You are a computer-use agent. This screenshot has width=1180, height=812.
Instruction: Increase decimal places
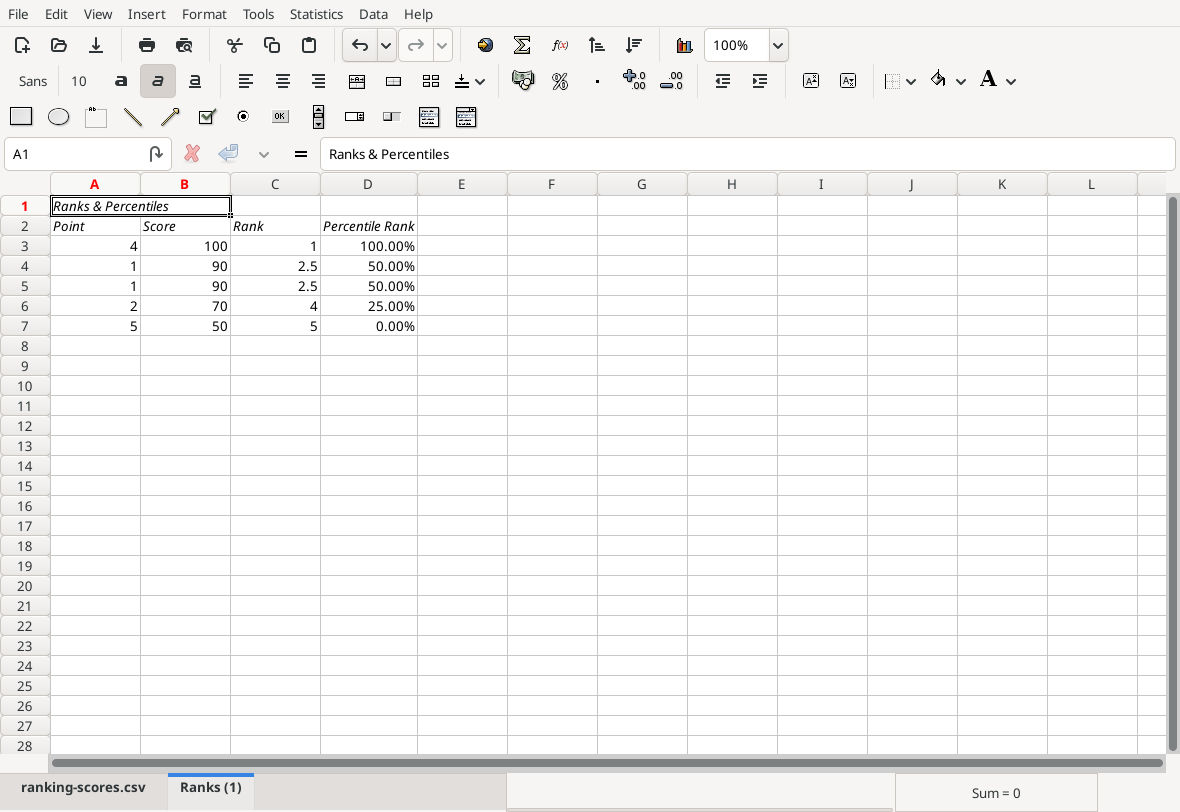[634, 81]
